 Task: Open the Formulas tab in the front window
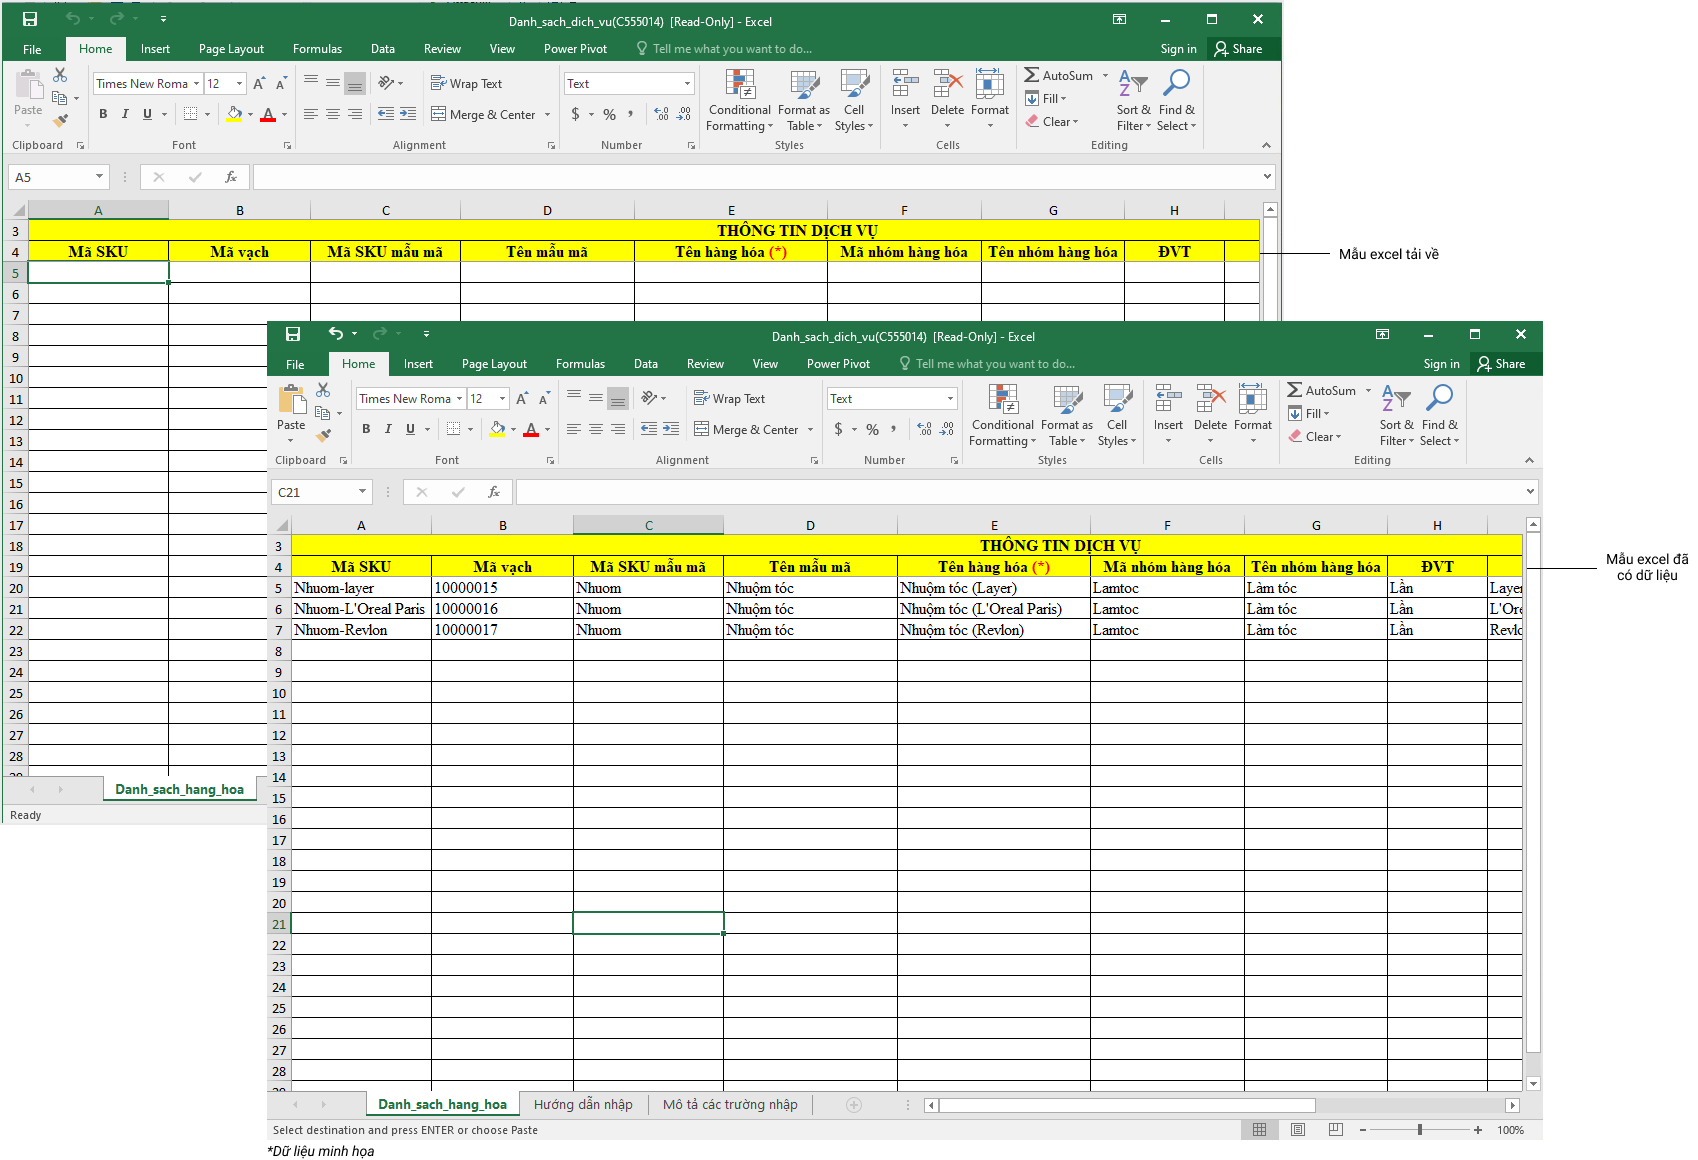pyautogui.click(x=580, y=364)
